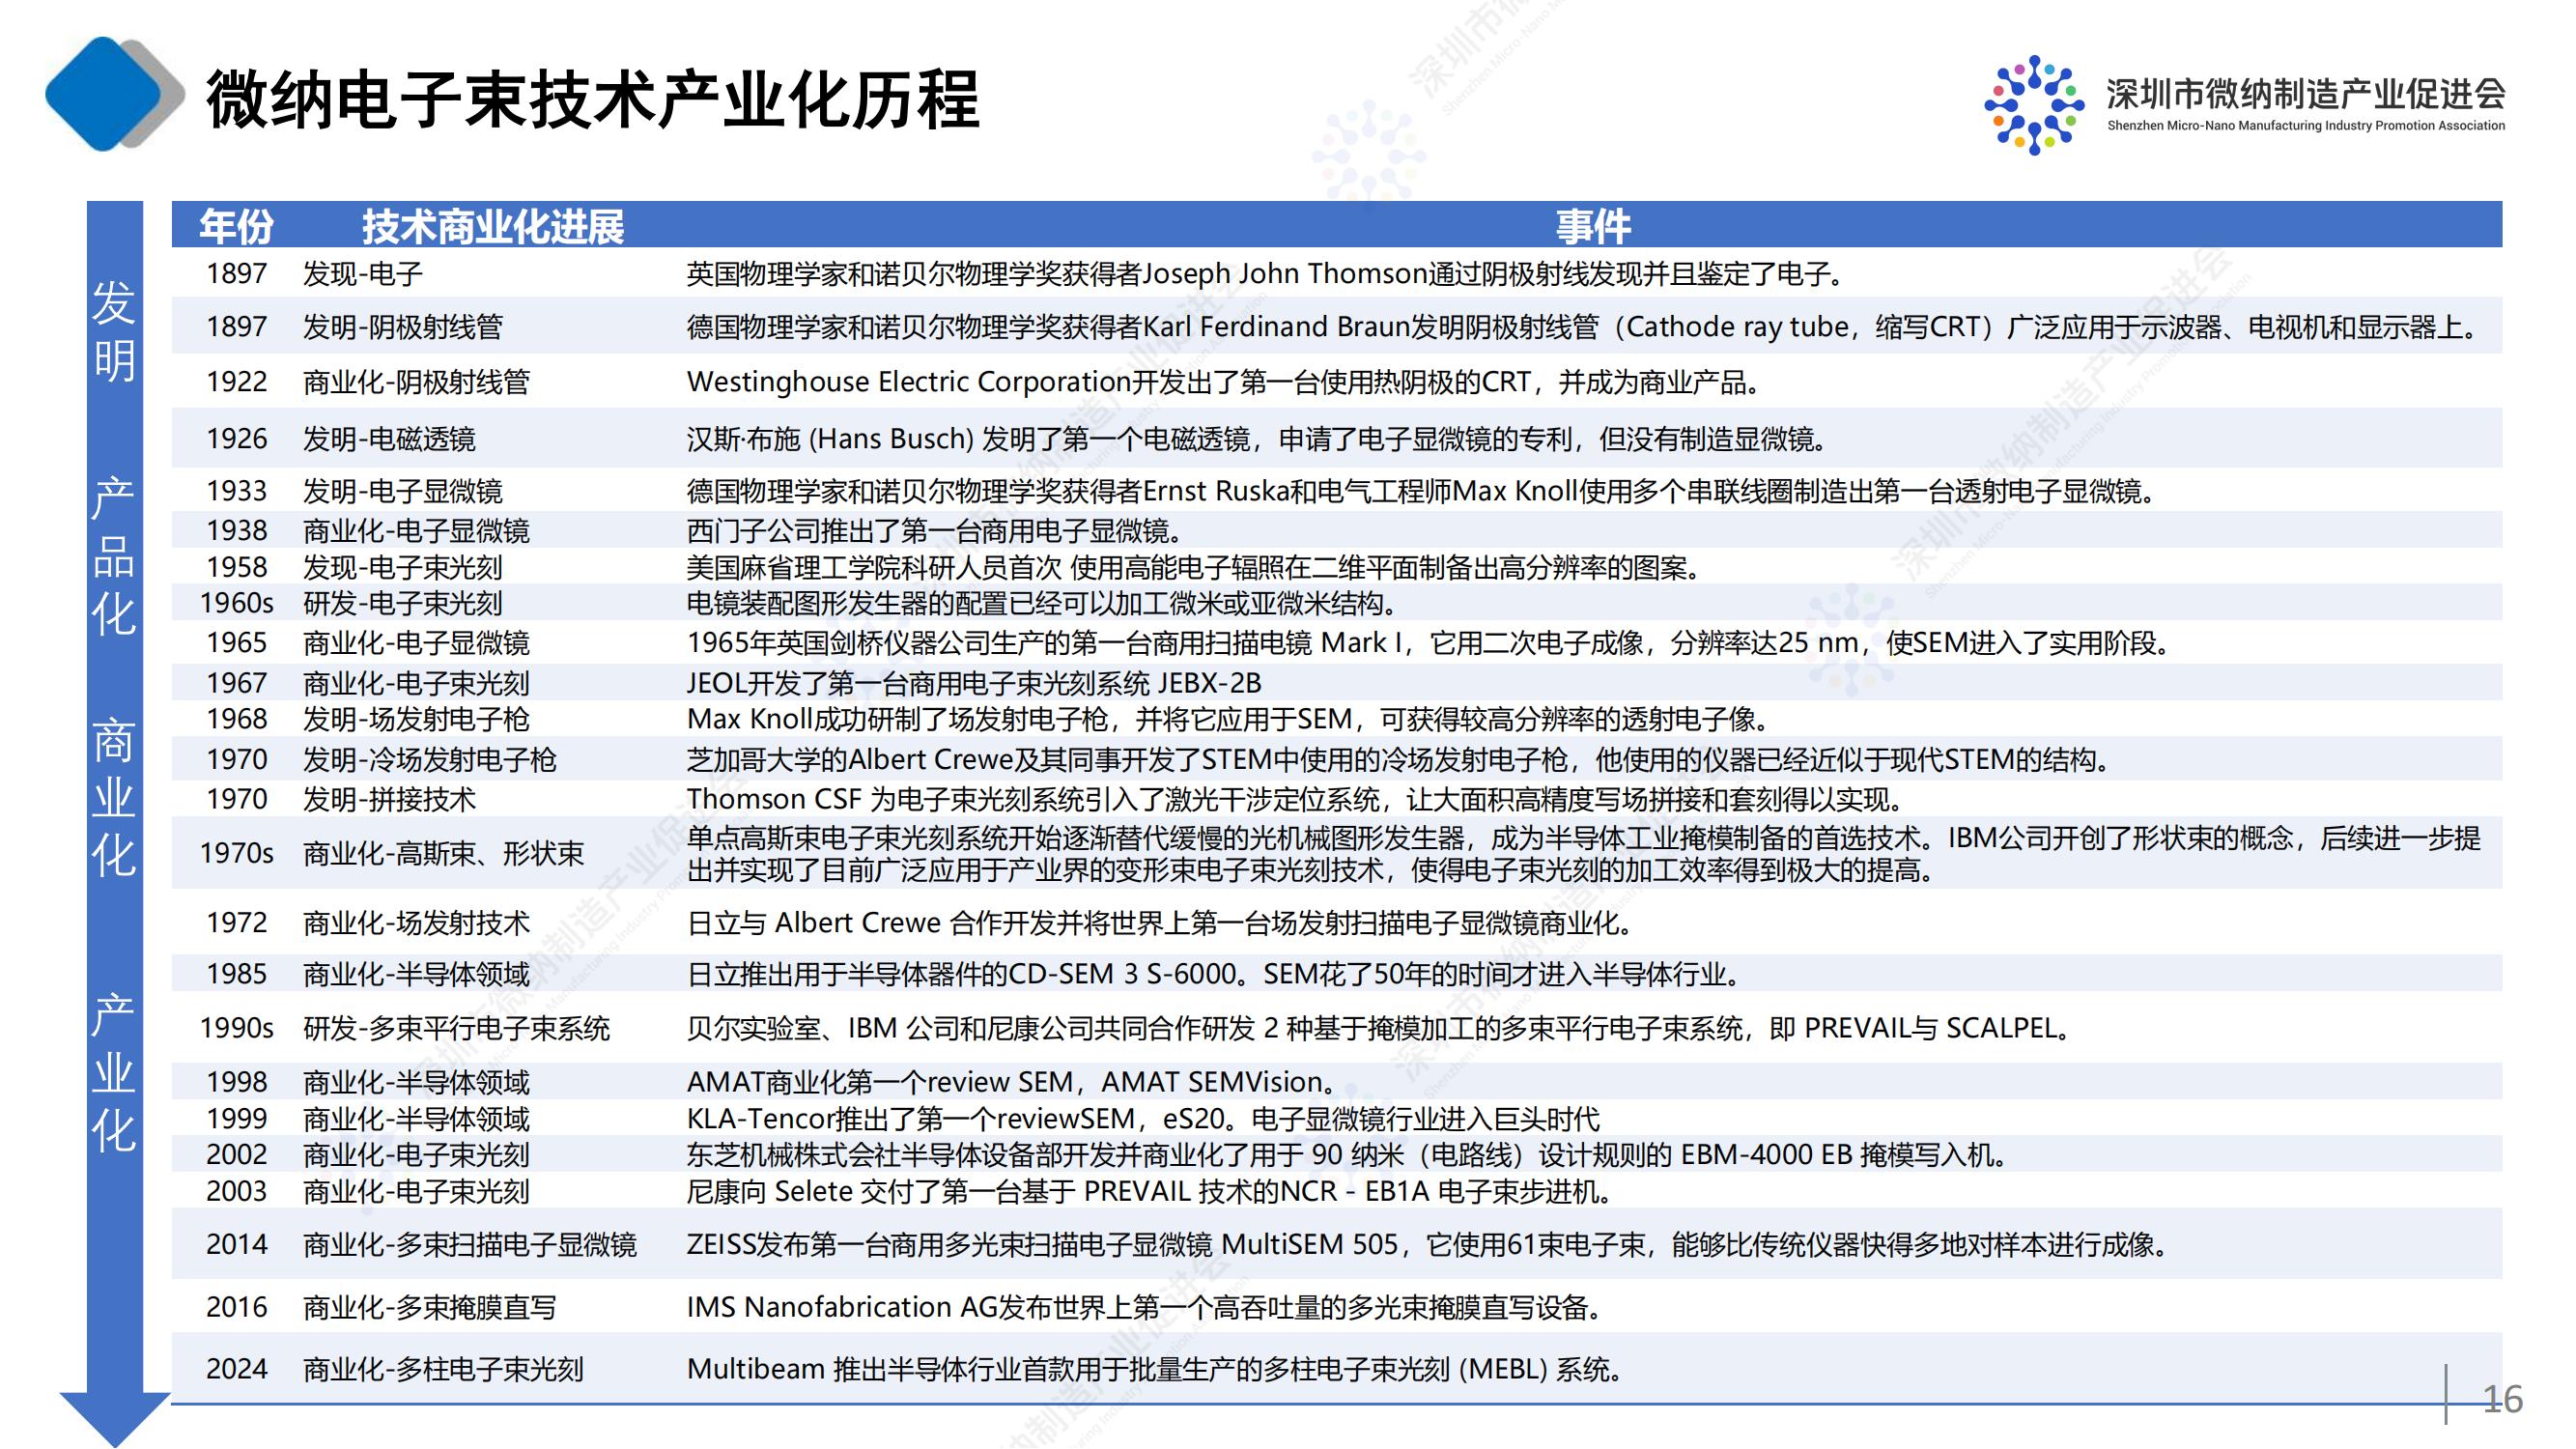Click the page number 16
2576x1449 pixels.
point(2502,1398)
